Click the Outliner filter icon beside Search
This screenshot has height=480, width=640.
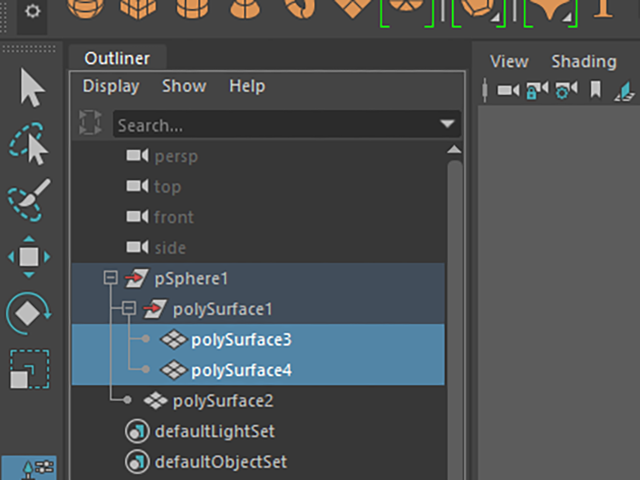pyautogui.click(x=90, y=122)
